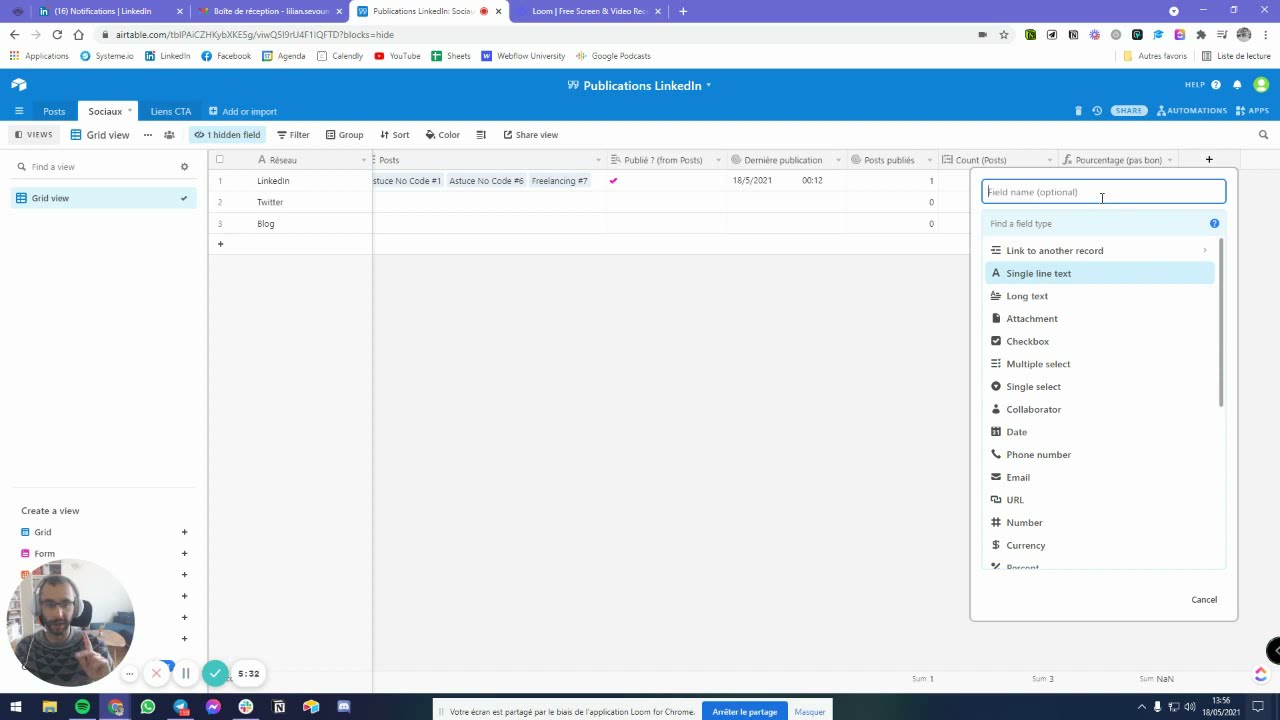Open the row height icon
The height and width of the screenshot is (720, 1280).
coord(481,135)
